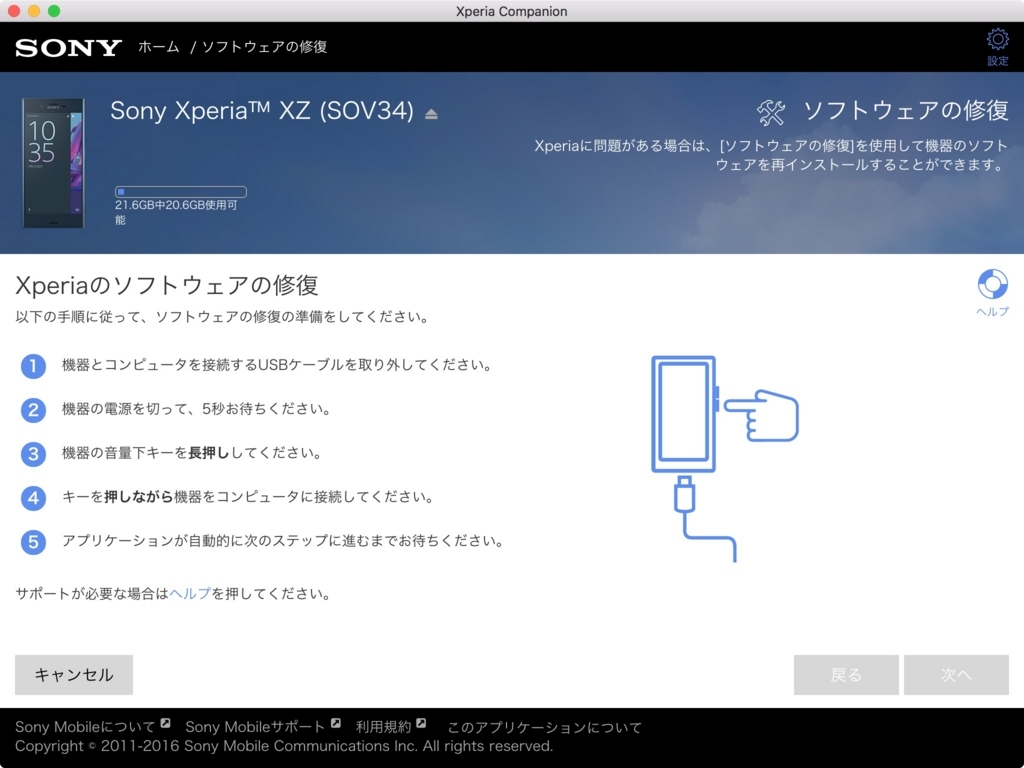Open the lifebuoy help icon (ヘルプ)

click(992, 292)
